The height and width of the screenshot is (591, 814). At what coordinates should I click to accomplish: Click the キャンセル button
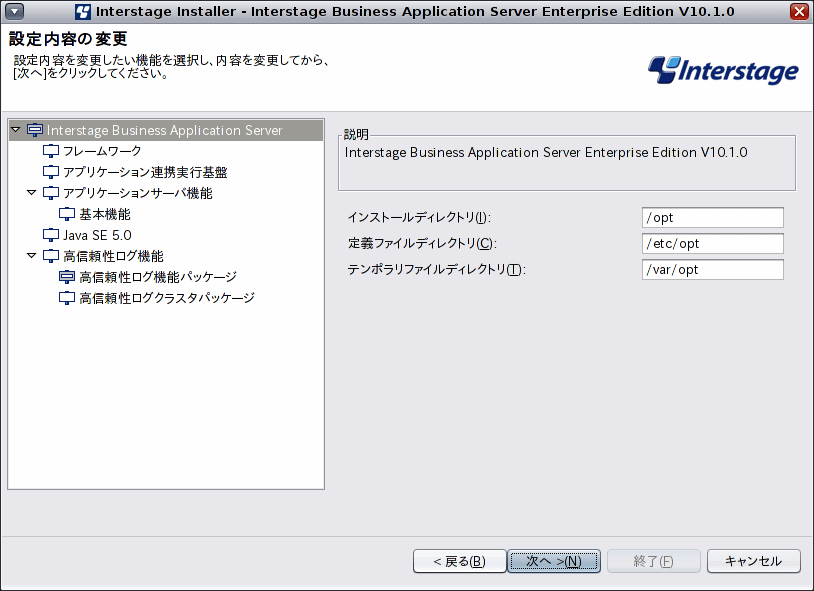[x=754, y=561]
